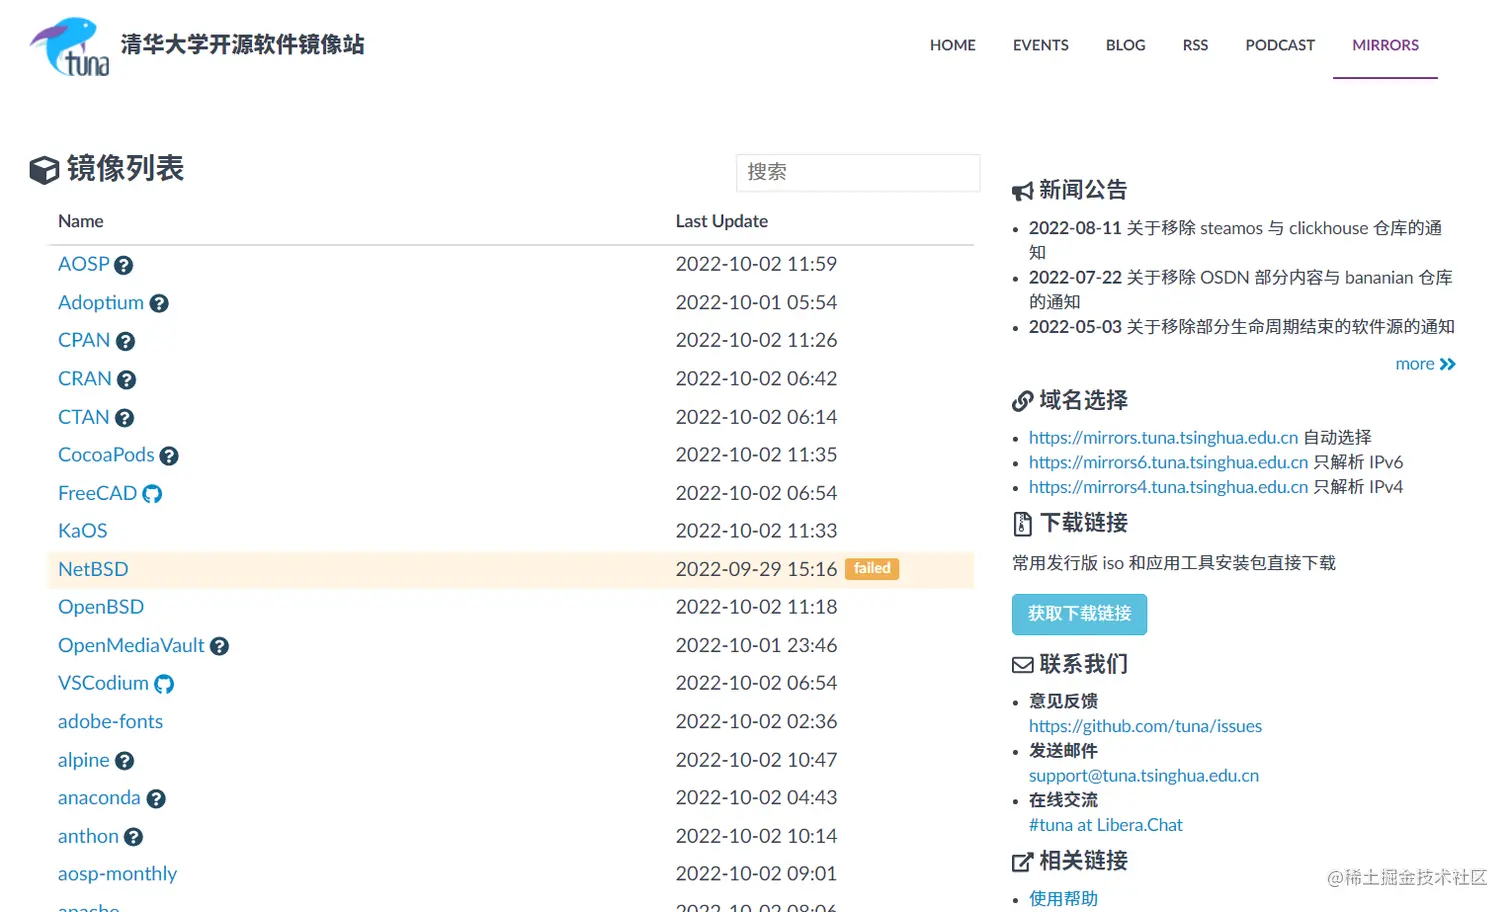Viewport: 1512px width, 912px height.
Task: Open OpenMediaVault help icon
Action: (219, 646)
